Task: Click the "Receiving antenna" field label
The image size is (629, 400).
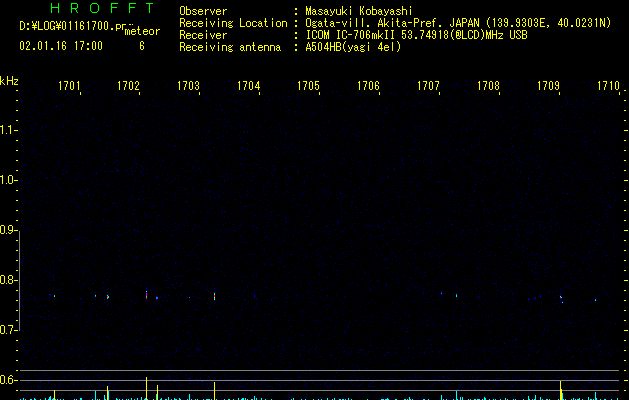Action: [x=230, y=47]
